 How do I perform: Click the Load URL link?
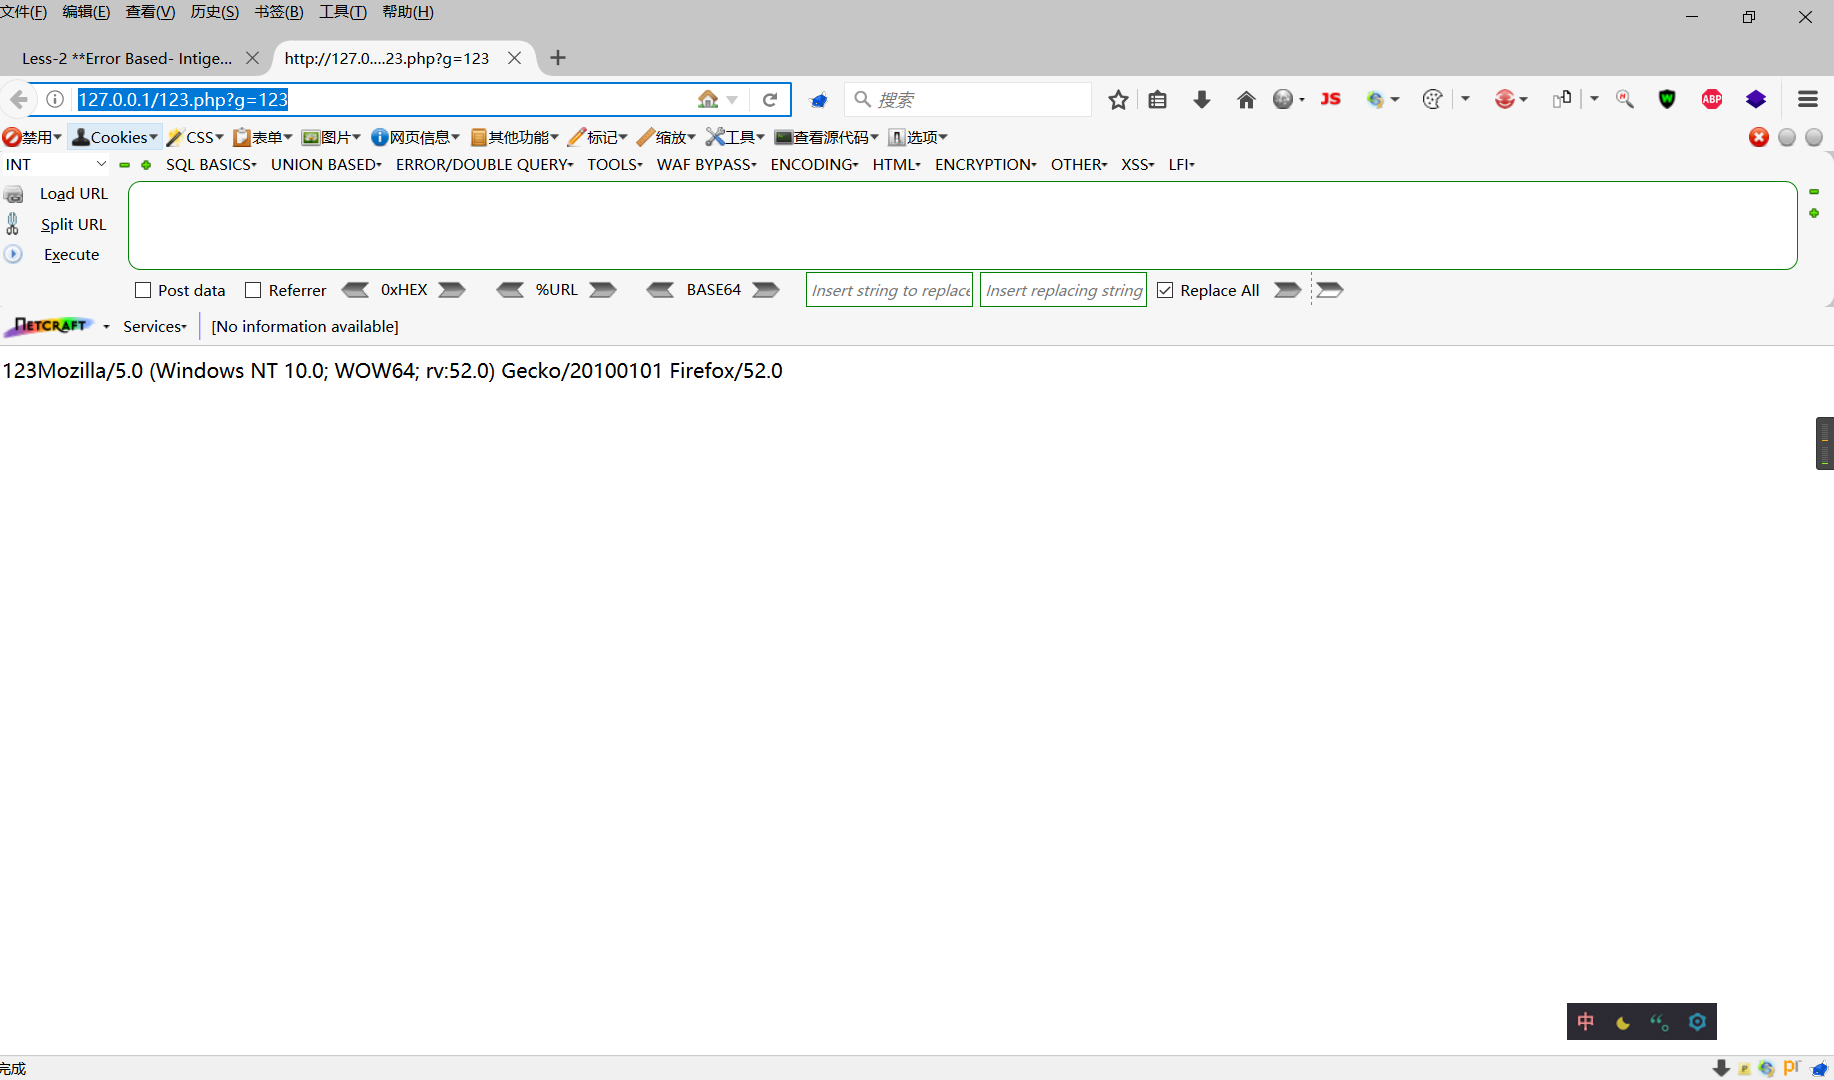pyautogui.click(x=72, y=193)
